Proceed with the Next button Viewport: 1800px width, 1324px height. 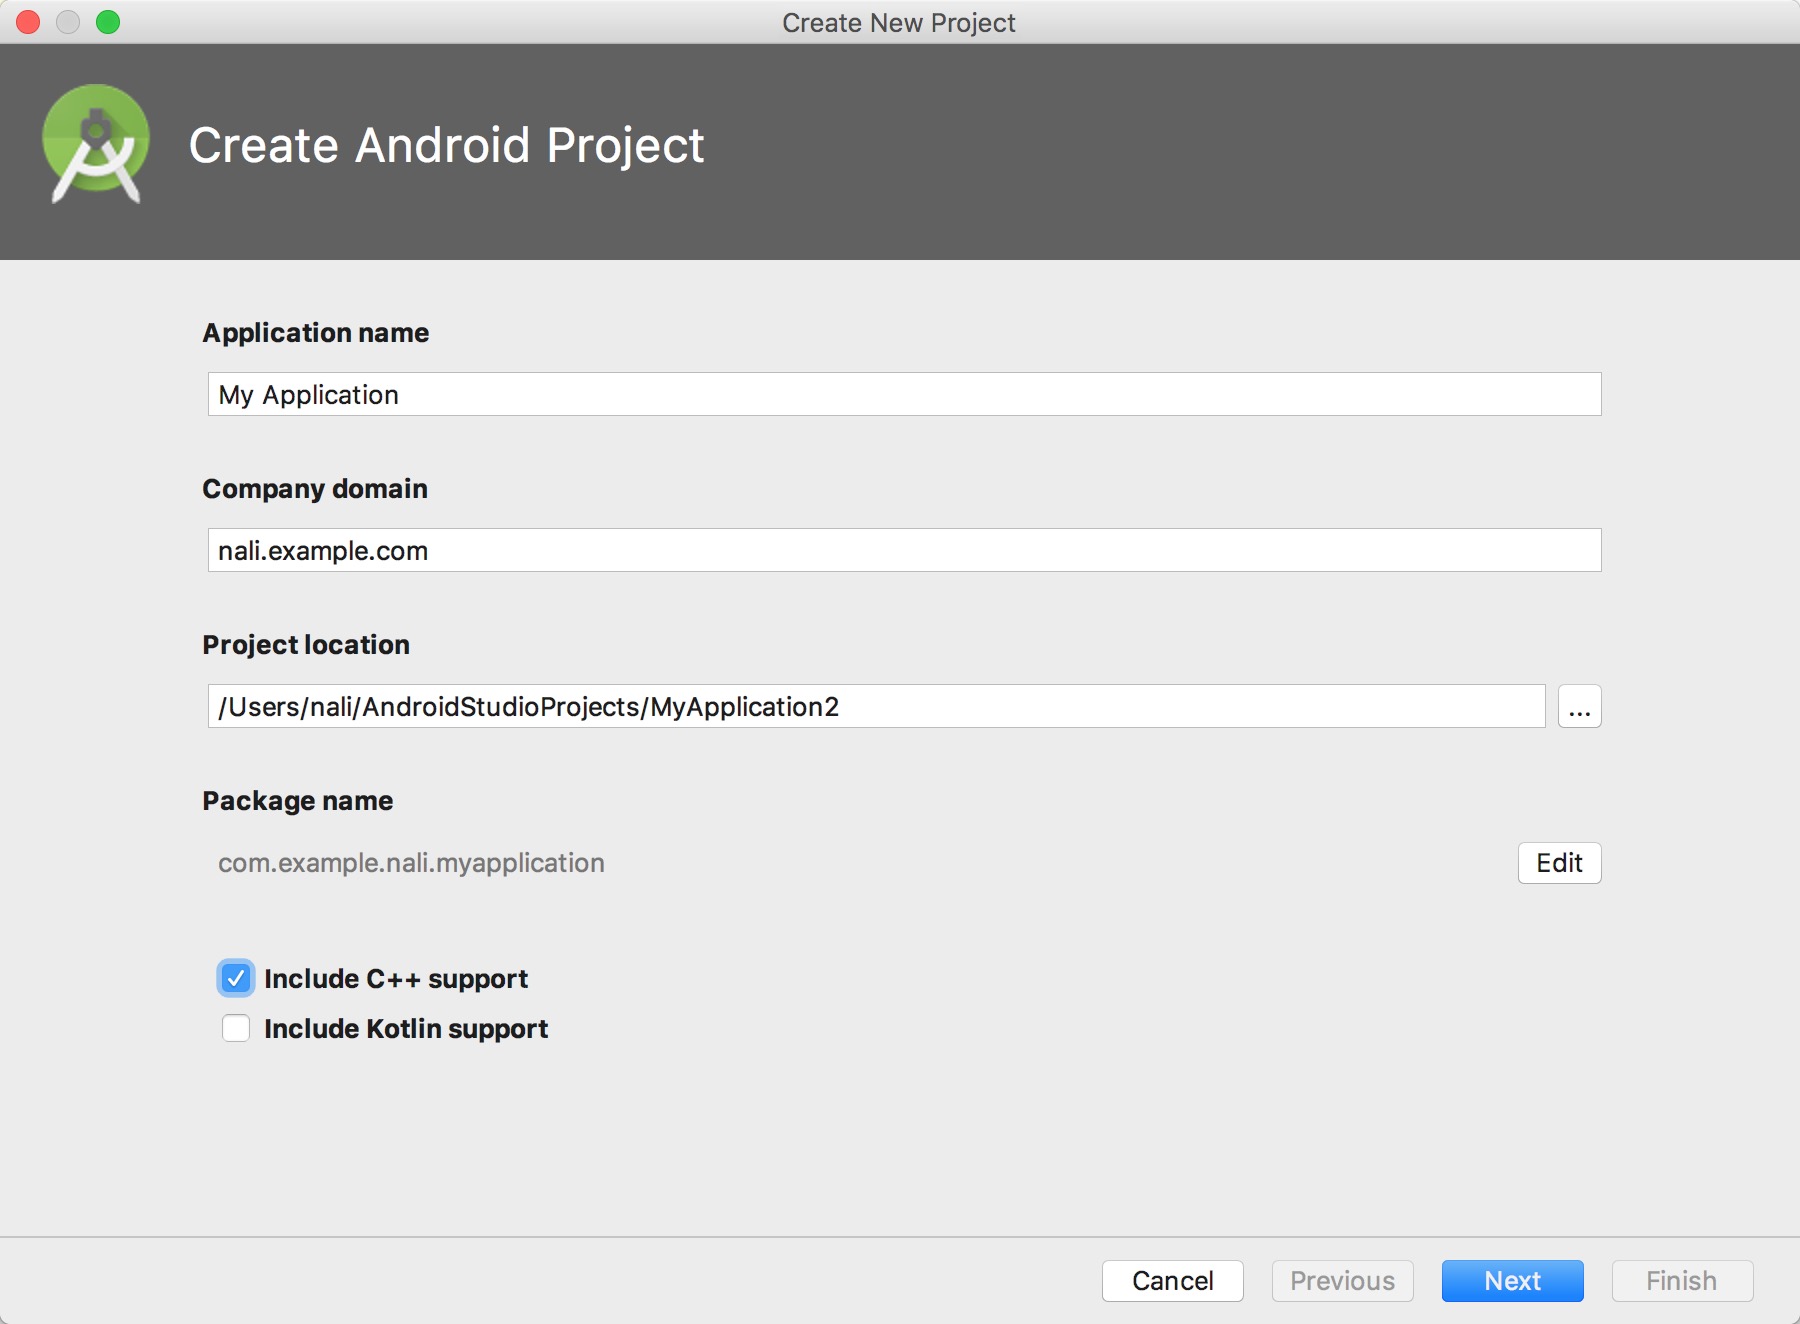tap(1512, 1281)
